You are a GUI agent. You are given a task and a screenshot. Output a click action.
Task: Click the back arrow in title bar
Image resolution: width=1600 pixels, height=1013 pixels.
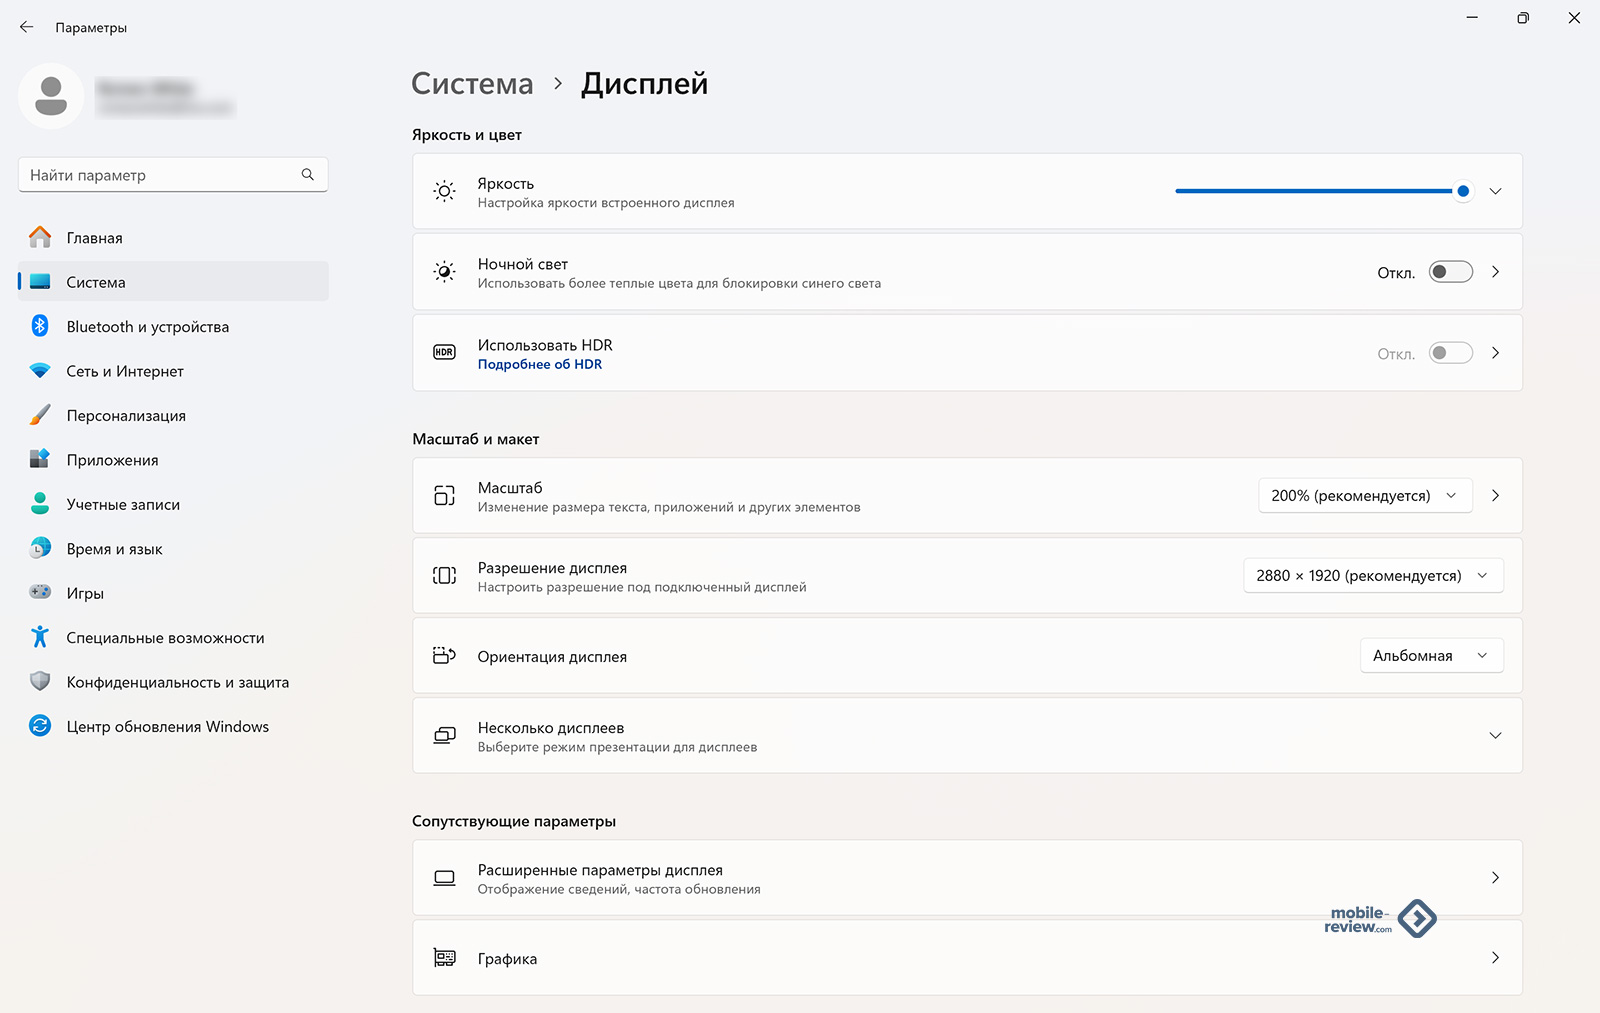coord(26,27)
